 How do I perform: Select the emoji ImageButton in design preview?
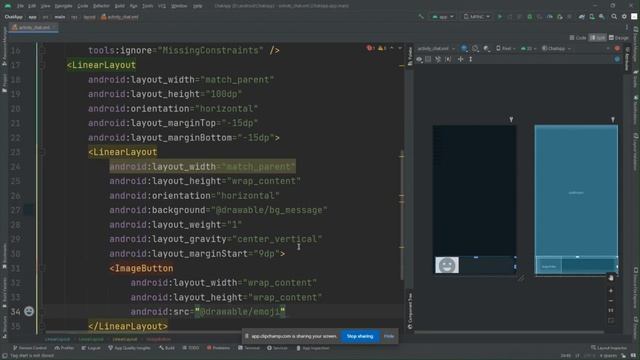coord(447,265)
